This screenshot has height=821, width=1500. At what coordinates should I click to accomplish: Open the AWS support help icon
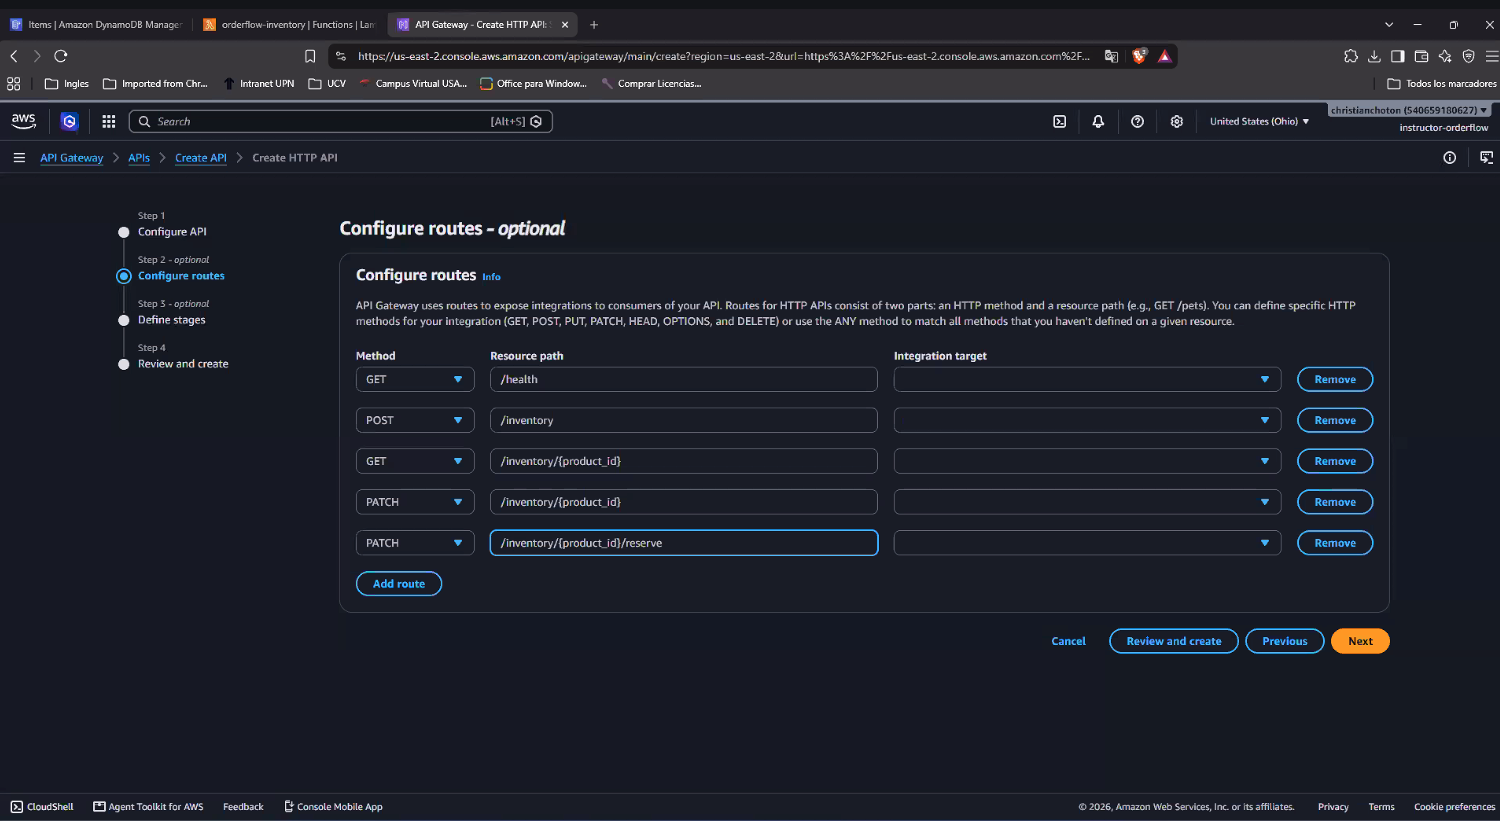(1137, 121)
